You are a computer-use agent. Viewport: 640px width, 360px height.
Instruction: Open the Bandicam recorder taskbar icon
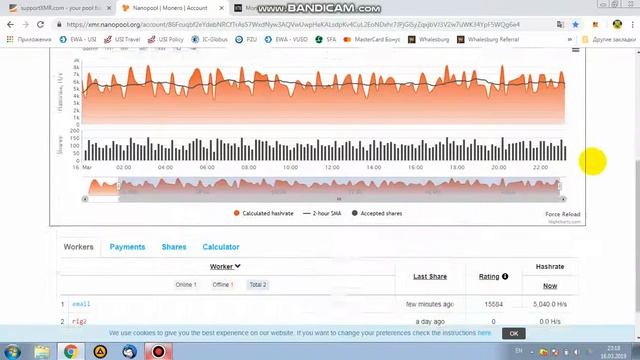tap(158, 351)
